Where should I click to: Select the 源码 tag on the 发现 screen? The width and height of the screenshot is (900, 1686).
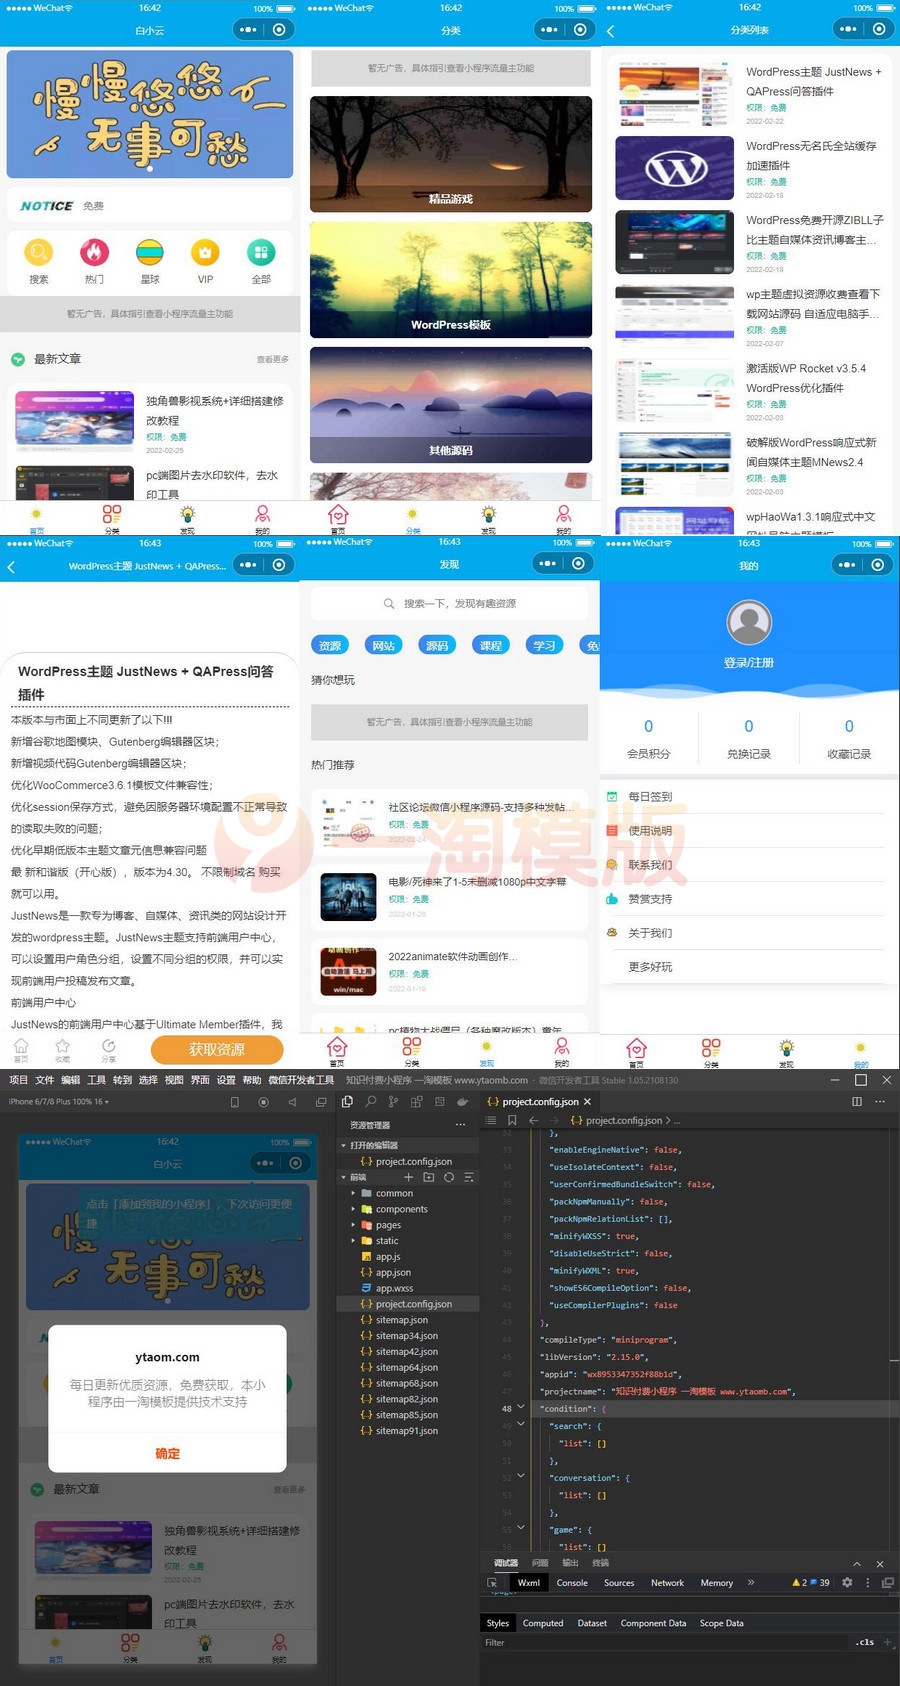[437, 646]
